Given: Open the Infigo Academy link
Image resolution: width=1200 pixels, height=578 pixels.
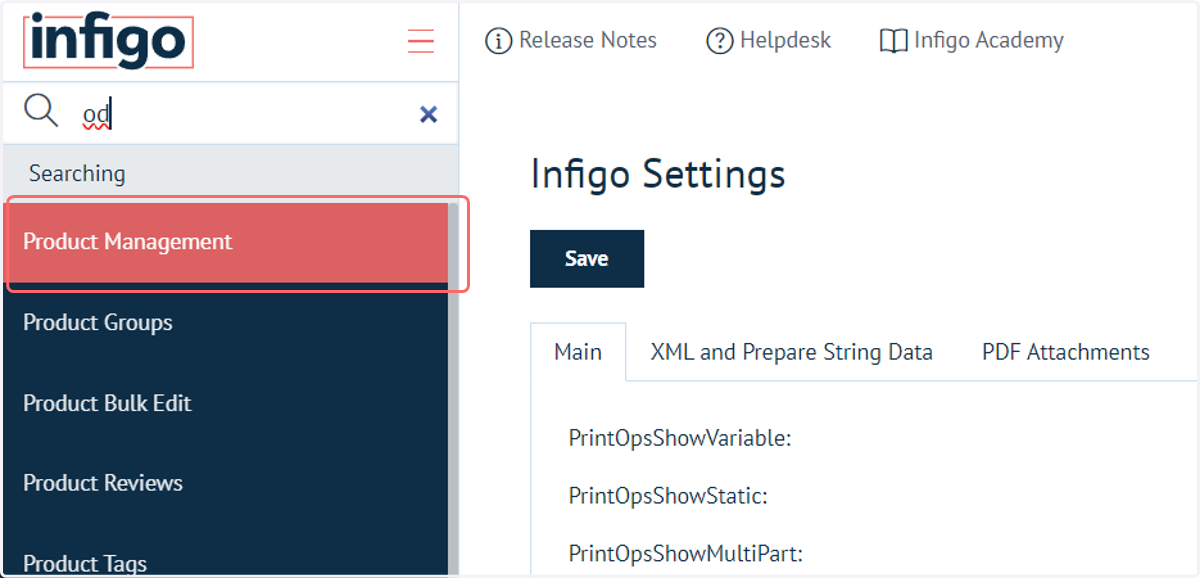Looking at the screenshot, I should tap(971, 41).
